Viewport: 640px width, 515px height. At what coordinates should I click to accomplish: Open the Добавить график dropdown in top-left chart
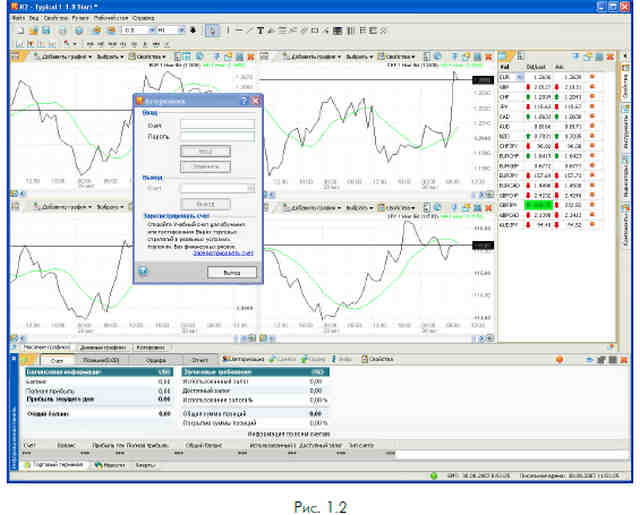coord(63,57)
